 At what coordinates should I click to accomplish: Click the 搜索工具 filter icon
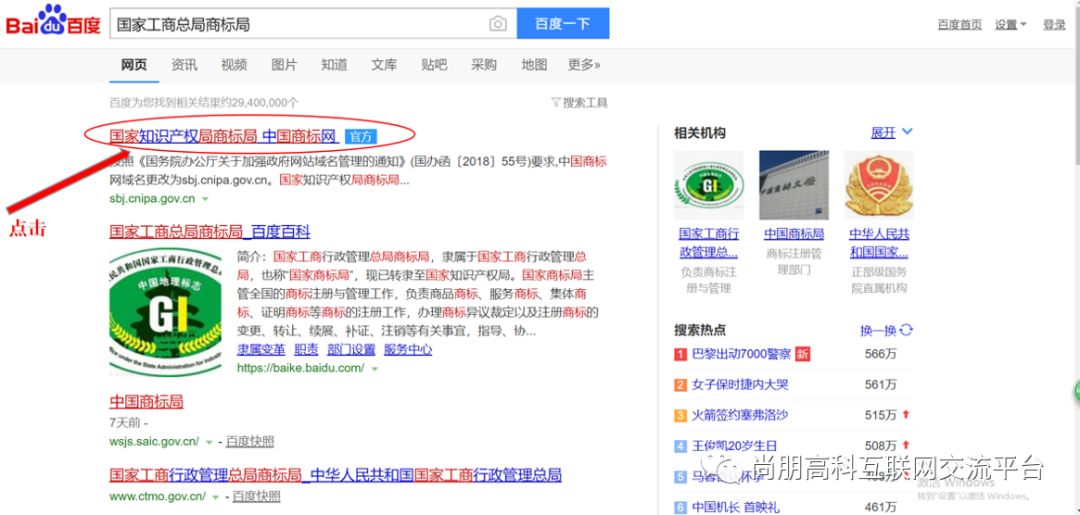pyautogui.click(x=555, y=103)
